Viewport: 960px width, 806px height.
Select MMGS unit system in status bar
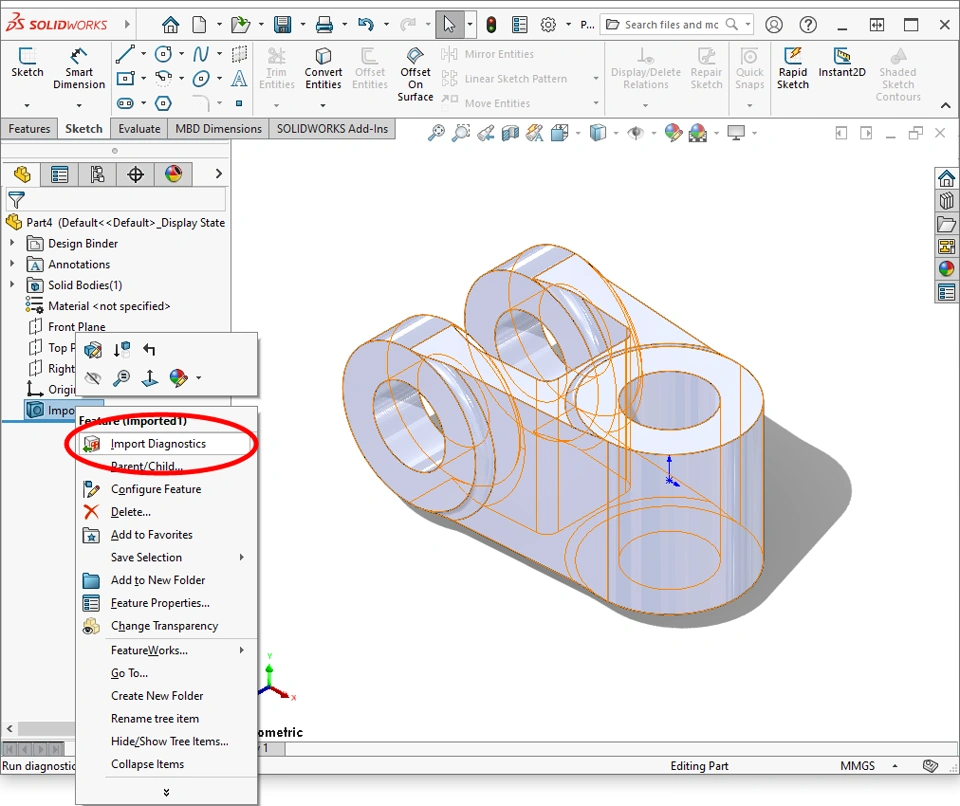857,766
